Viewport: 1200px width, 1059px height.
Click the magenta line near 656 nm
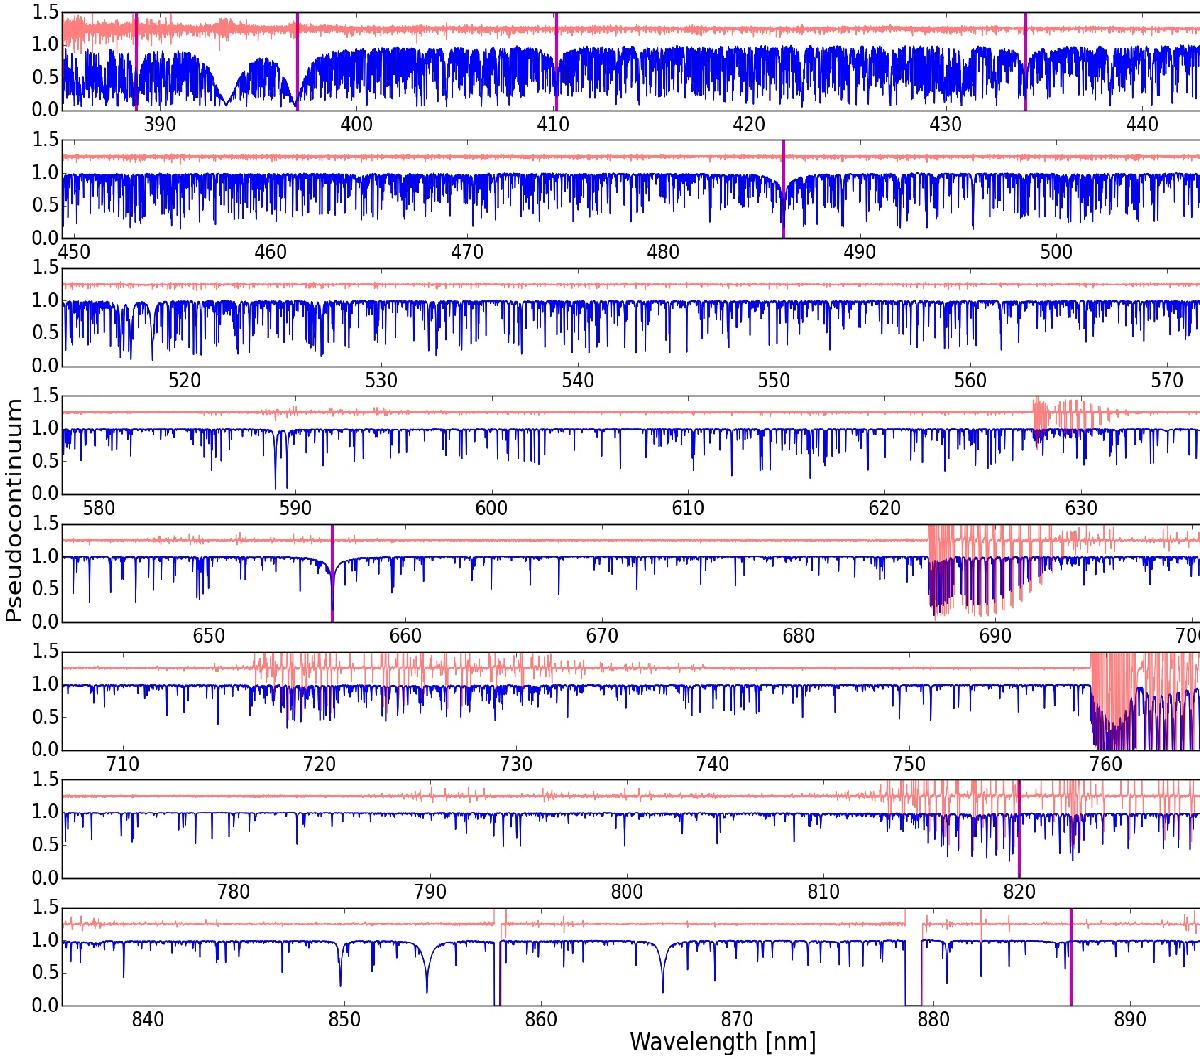[332, 573]
